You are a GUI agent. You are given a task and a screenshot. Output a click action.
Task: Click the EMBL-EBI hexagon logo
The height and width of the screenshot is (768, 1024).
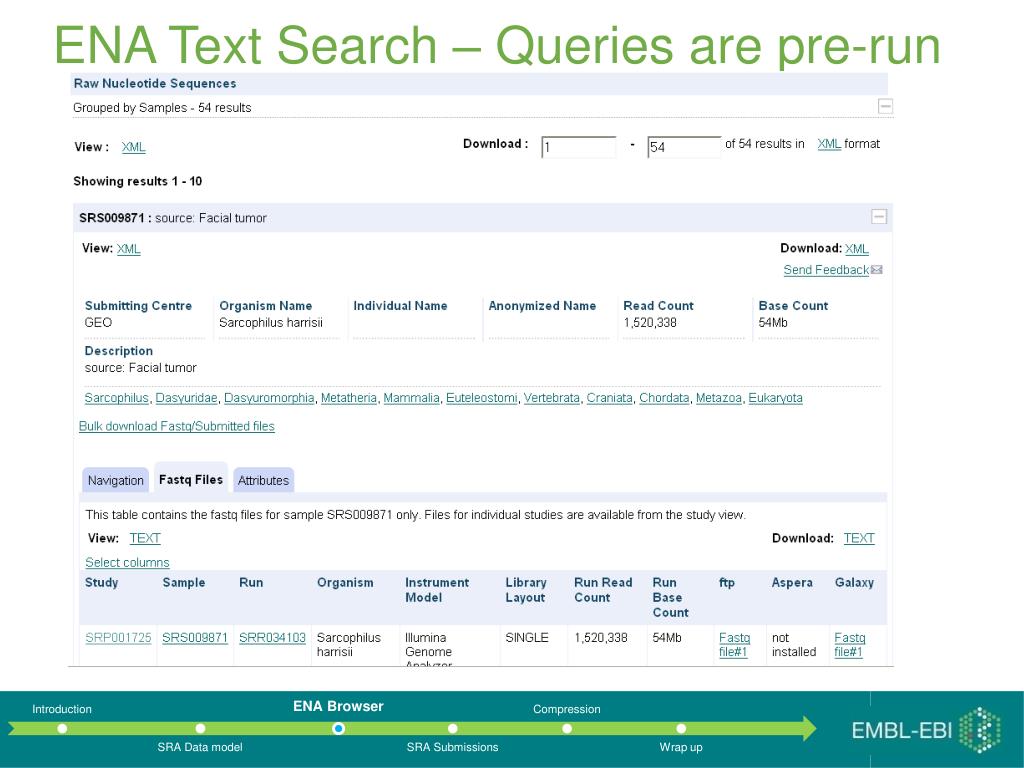980,729
